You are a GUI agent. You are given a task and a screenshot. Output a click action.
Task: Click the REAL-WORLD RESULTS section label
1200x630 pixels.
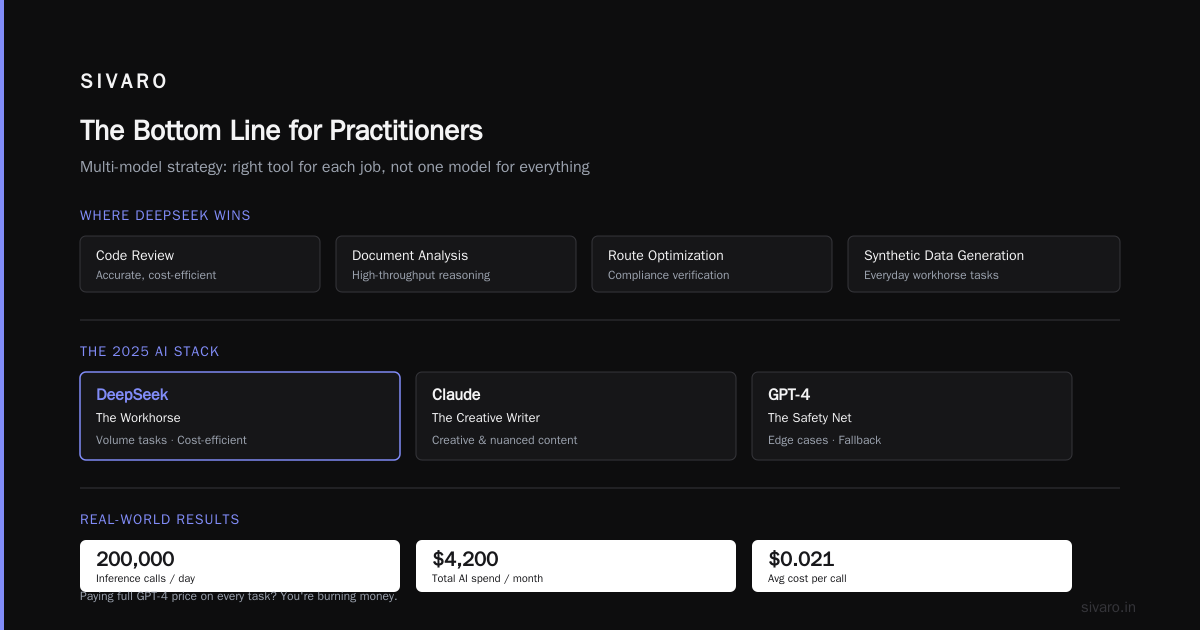coord(160,519)
